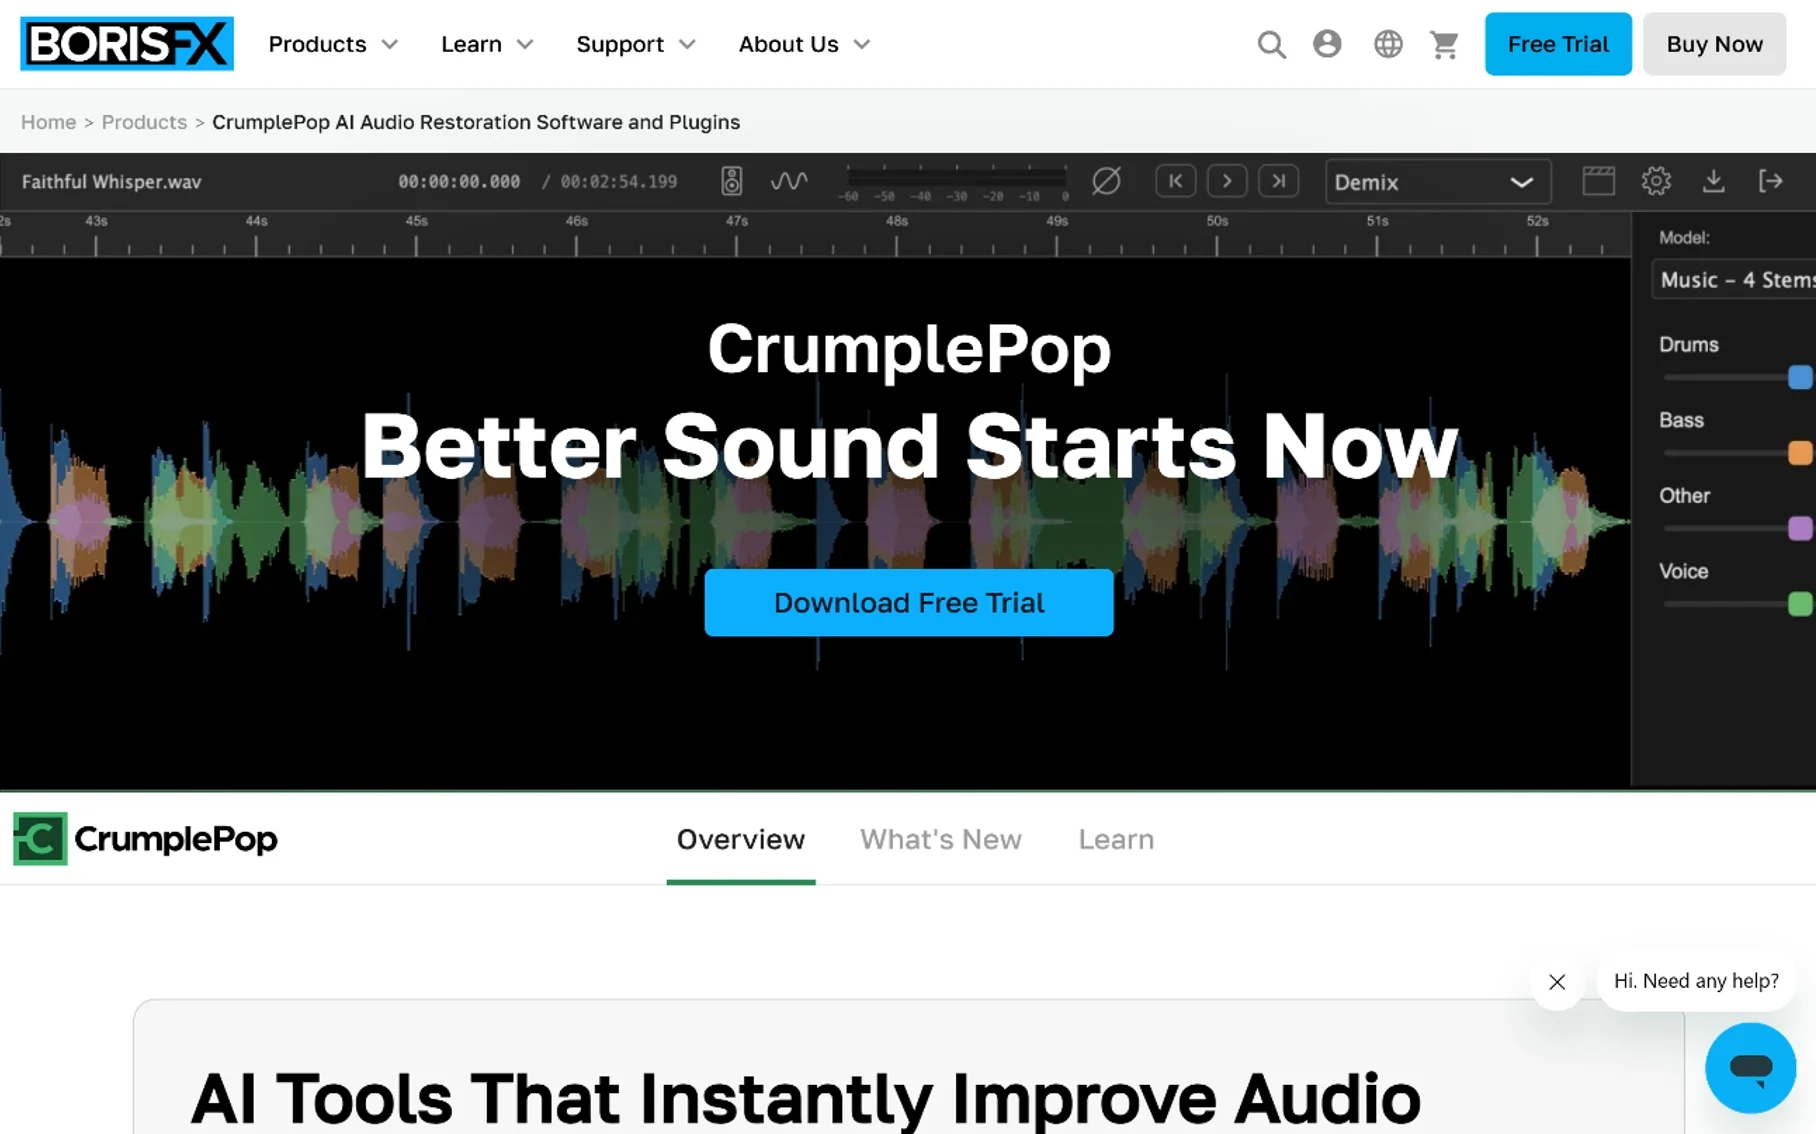Click the Free Trial button
1816x1134 pixels.
point(1558,44)
